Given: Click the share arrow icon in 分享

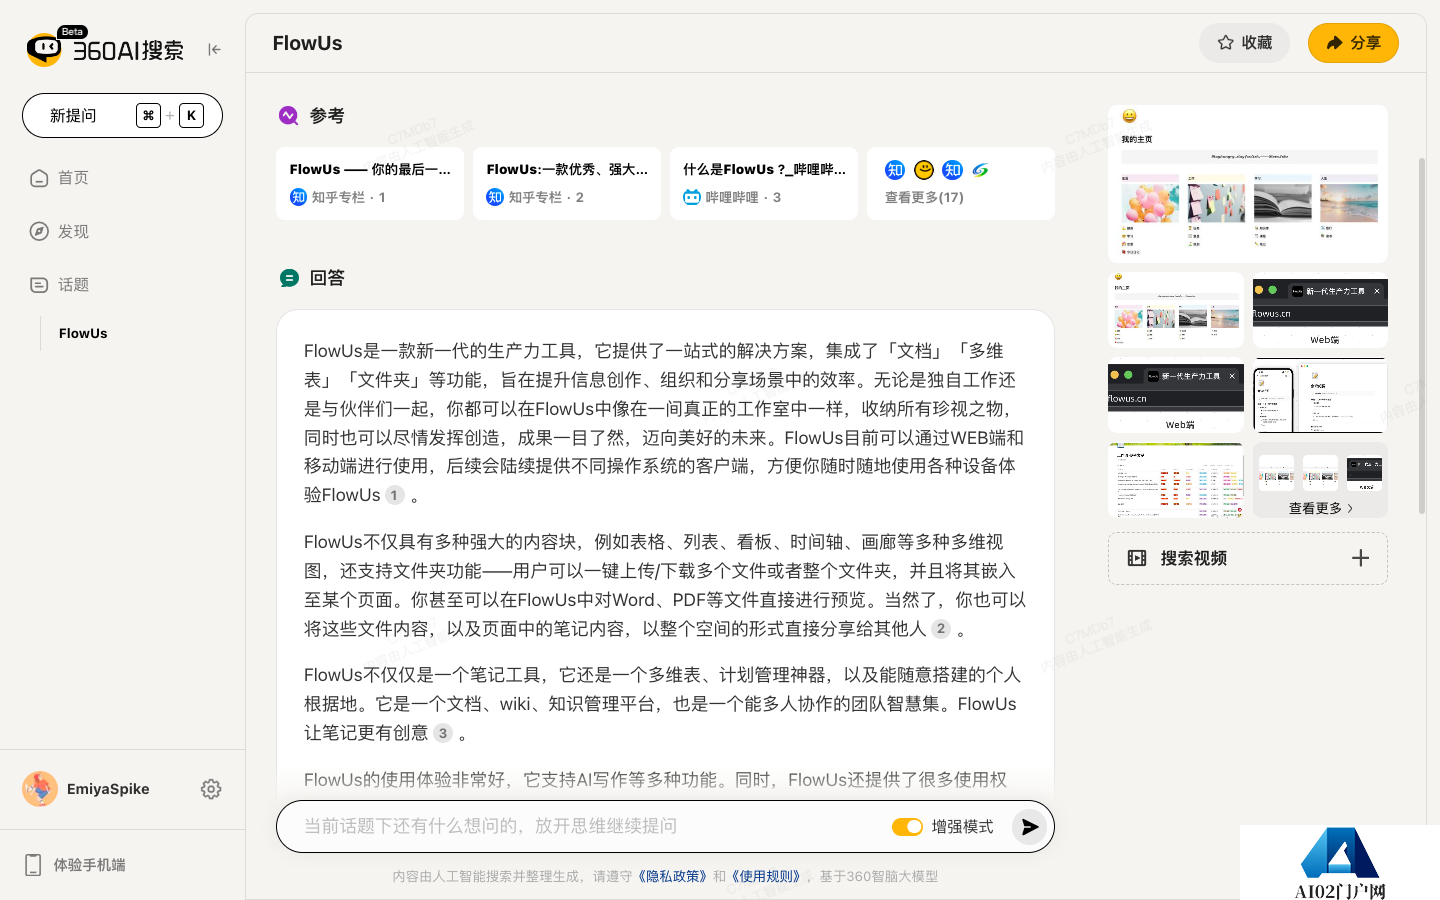Looking at the screenshot, I should pyautogui.click(x=1334, y=43).
